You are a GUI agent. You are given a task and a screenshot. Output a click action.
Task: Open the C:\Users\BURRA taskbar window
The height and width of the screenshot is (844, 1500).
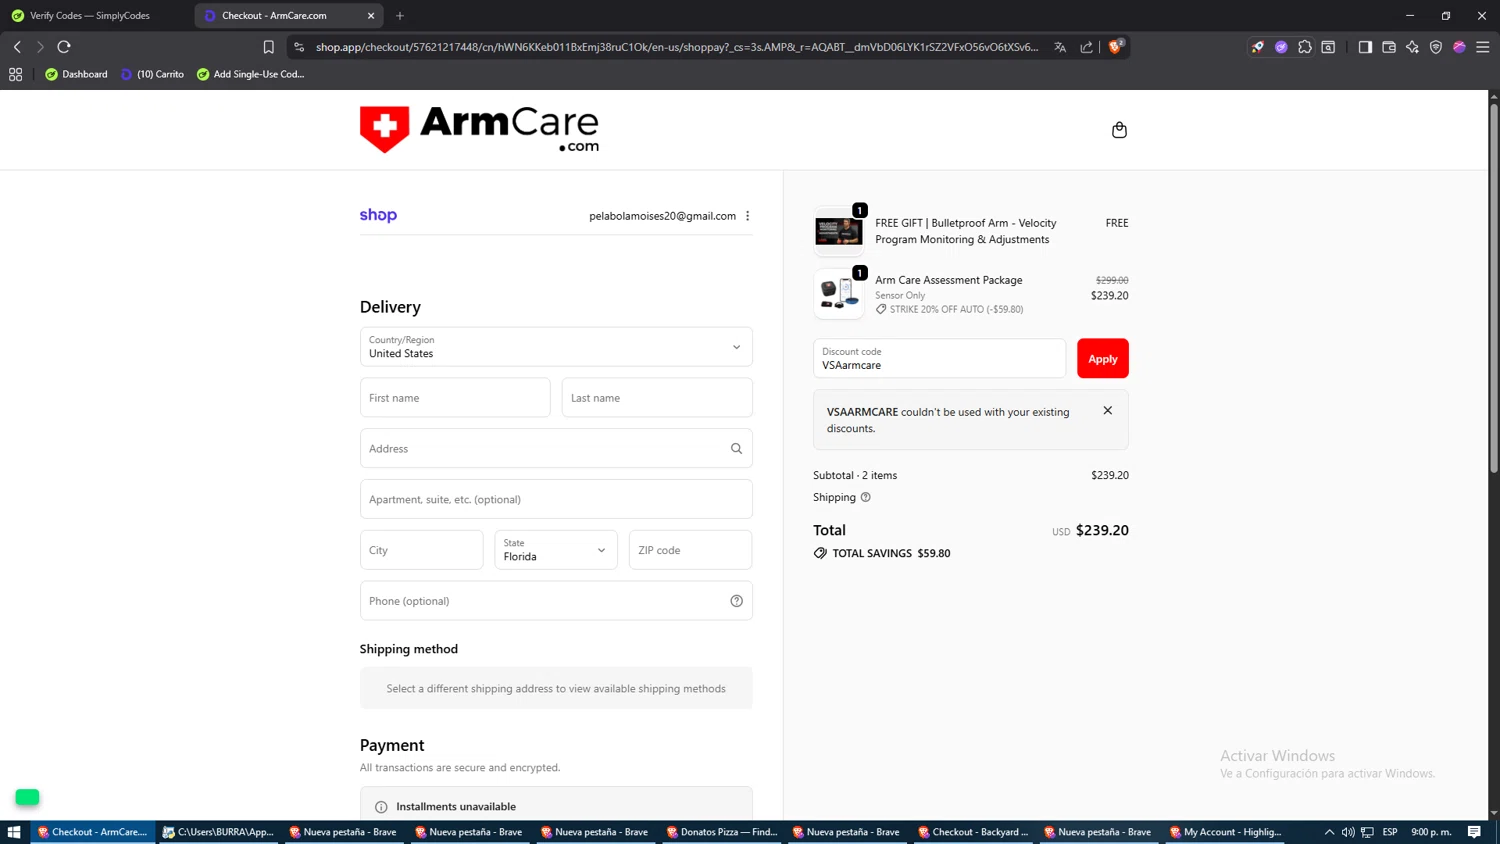(219, 832)
